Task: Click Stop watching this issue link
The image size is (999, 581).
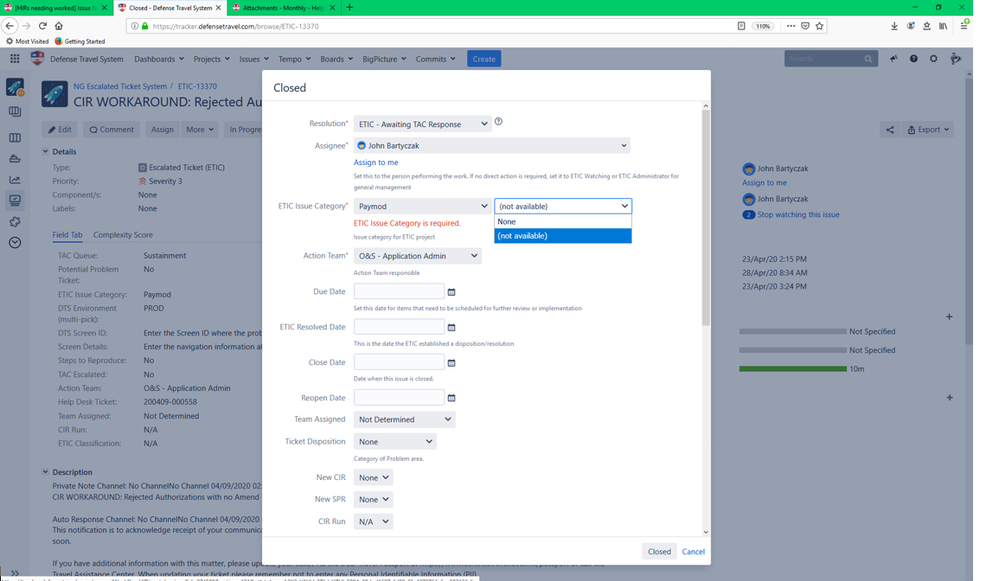Action: tap(798, 215)
